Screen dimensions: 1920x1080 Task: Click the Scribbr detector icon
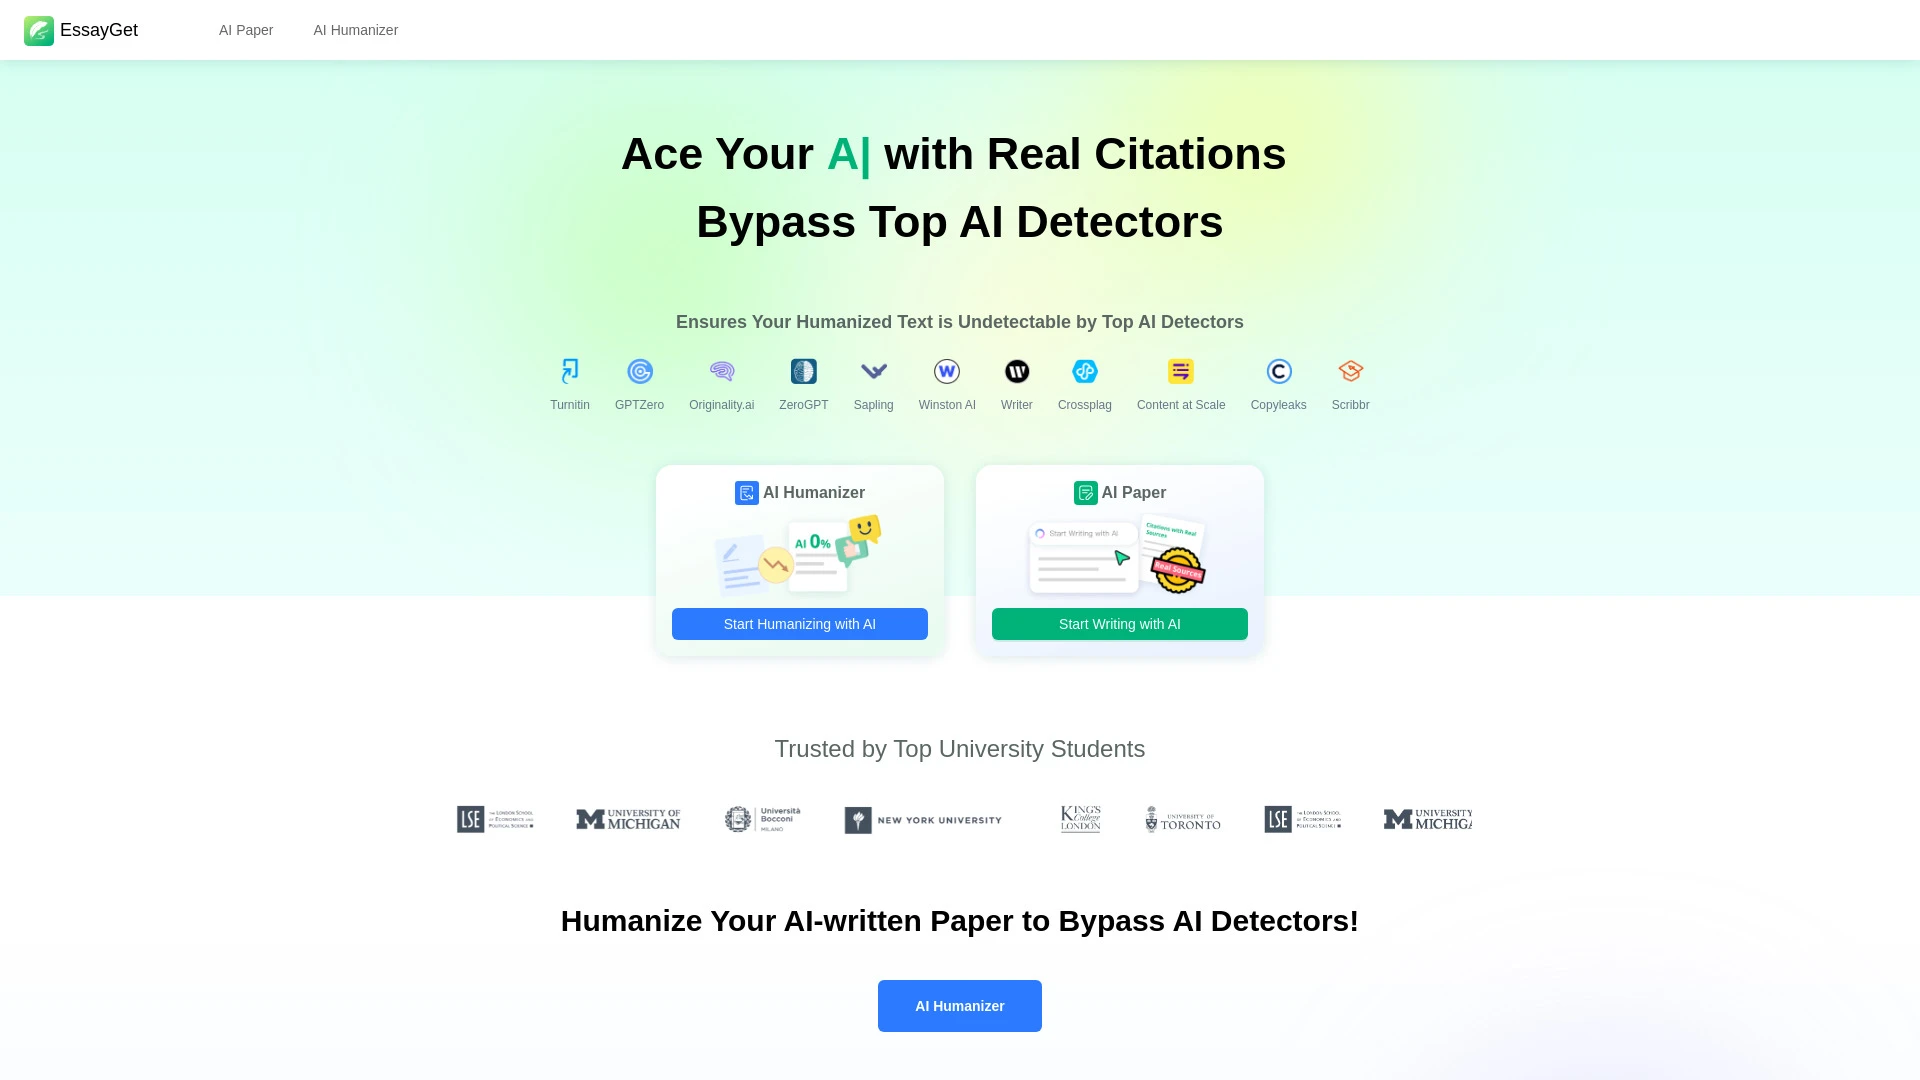[1350, 371]
